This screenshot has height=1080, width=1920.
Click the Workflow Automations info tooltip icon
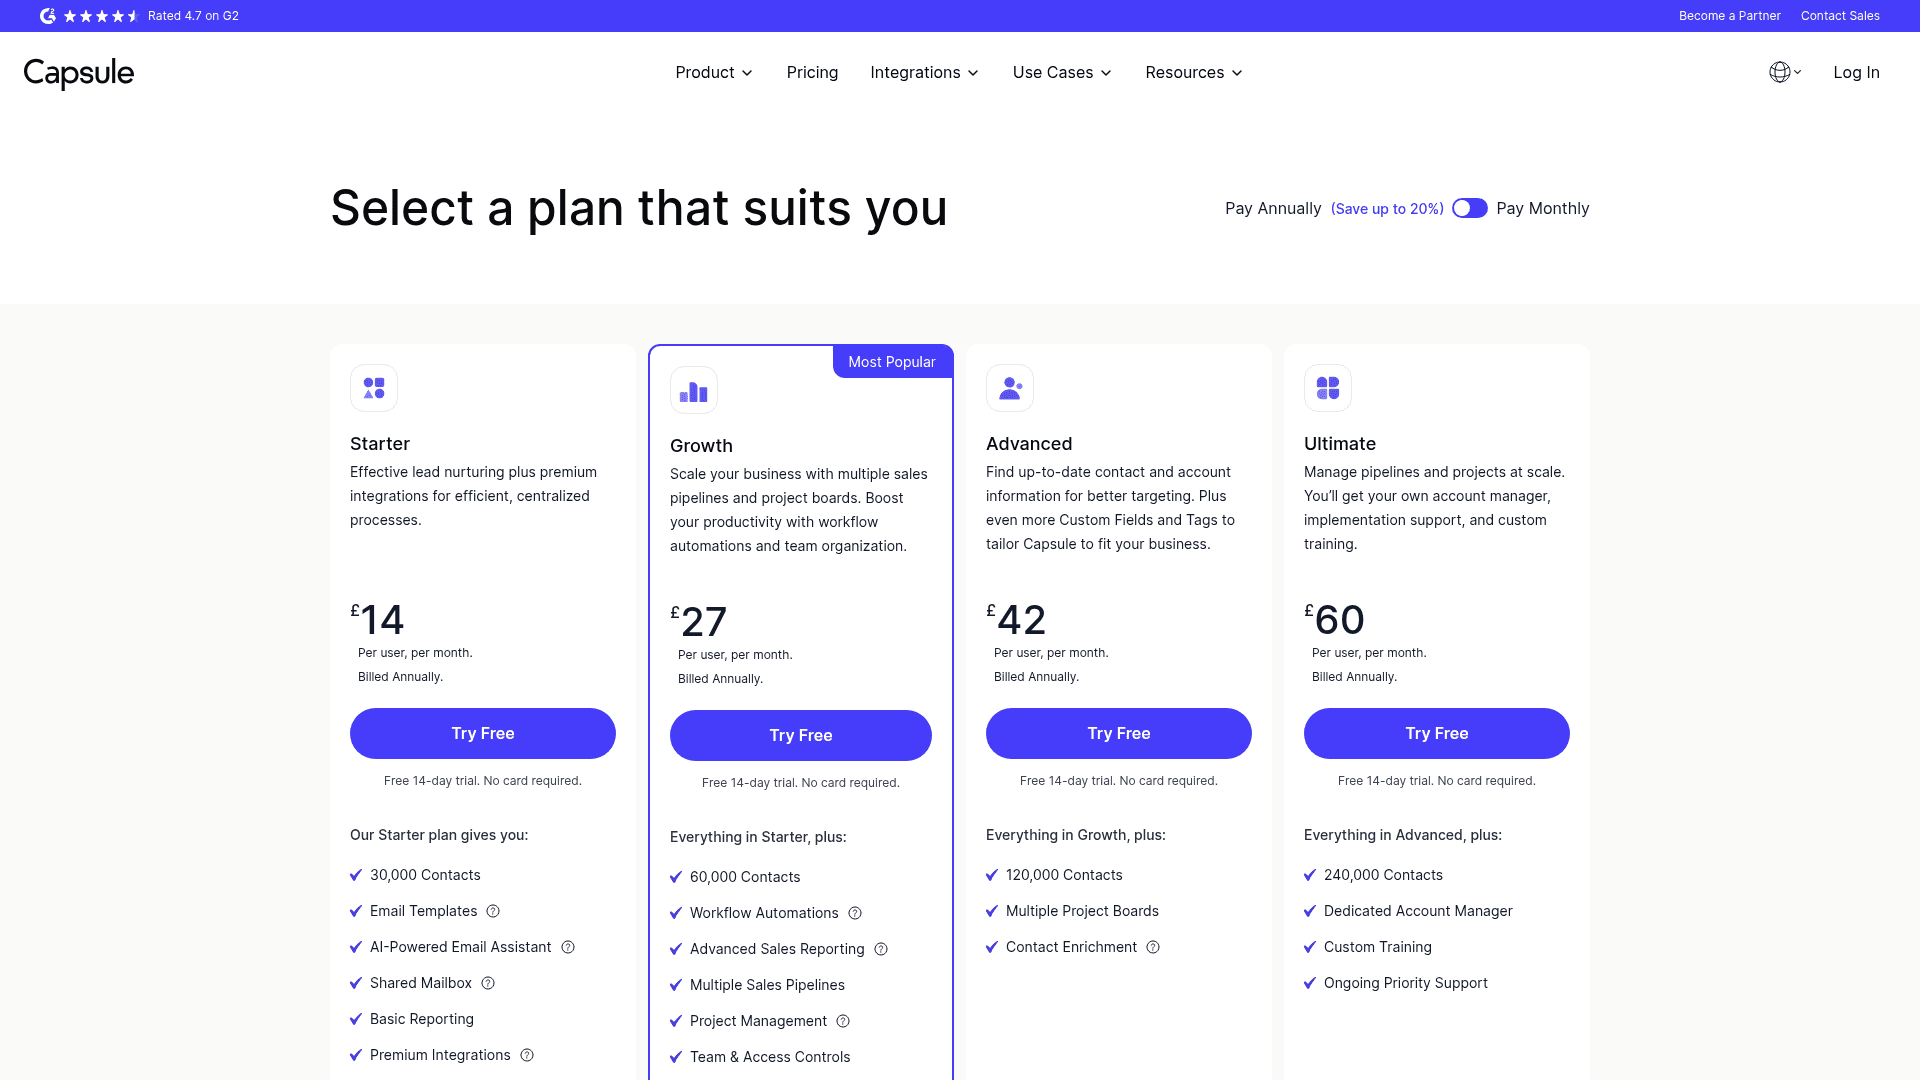tap(855, 913)
